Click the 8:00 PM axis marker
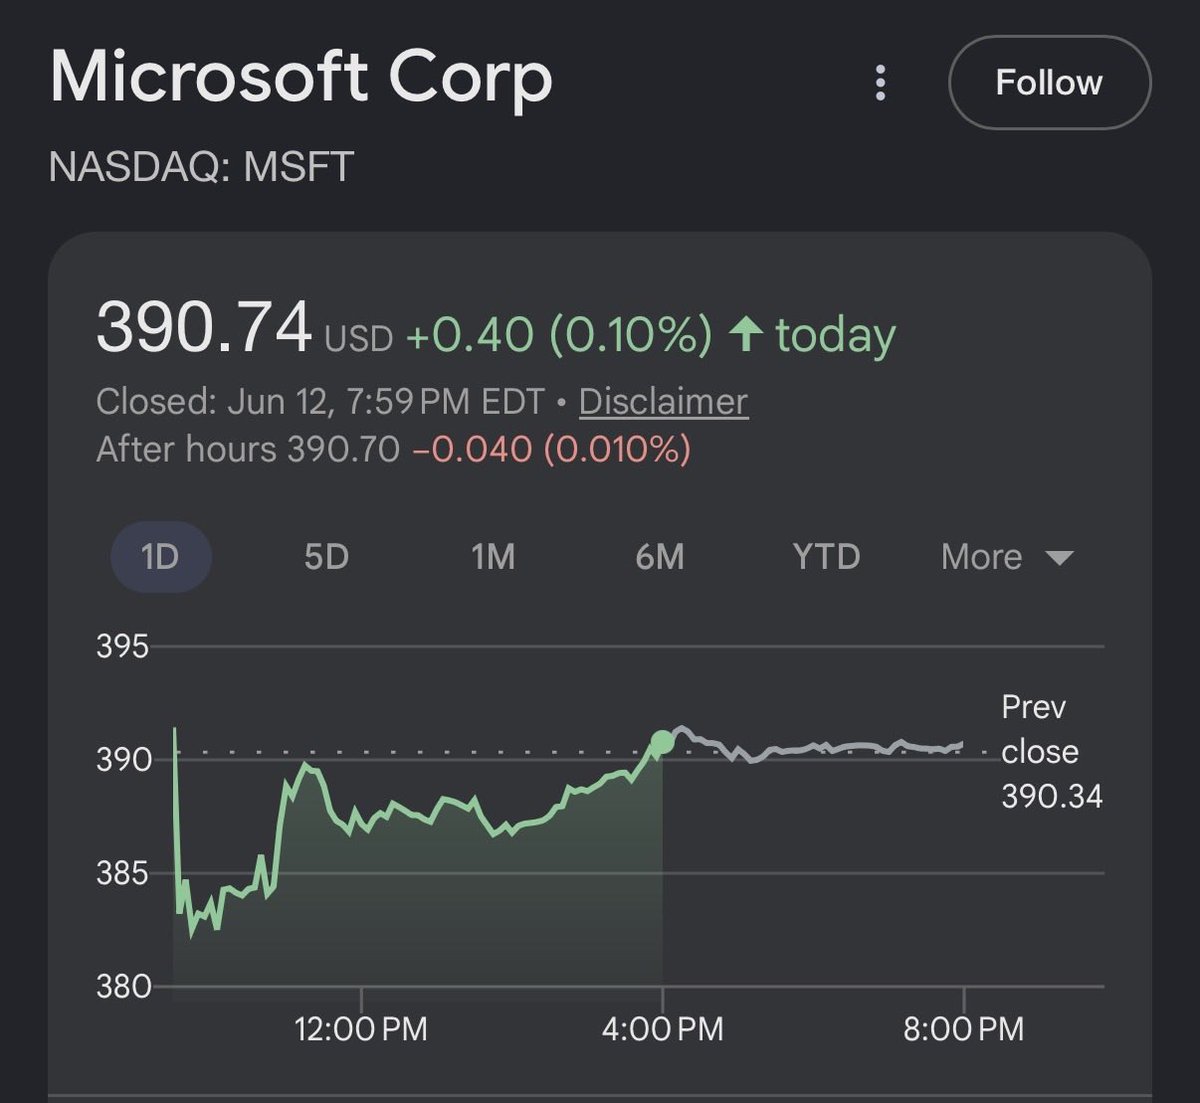 (x=963, y=1028)
